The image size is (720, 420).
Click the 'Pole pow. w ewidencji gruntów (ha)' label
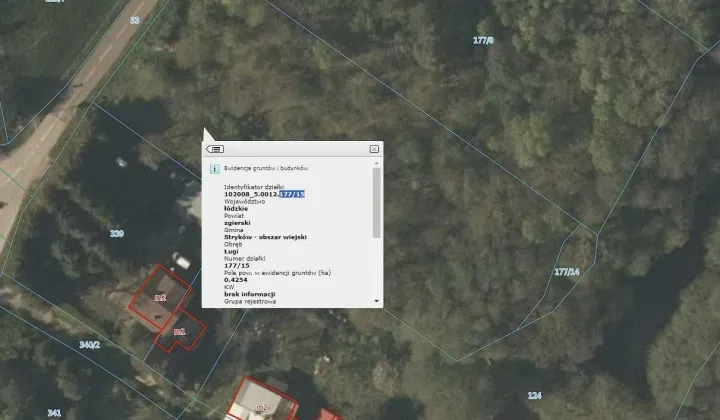[277, 273]
